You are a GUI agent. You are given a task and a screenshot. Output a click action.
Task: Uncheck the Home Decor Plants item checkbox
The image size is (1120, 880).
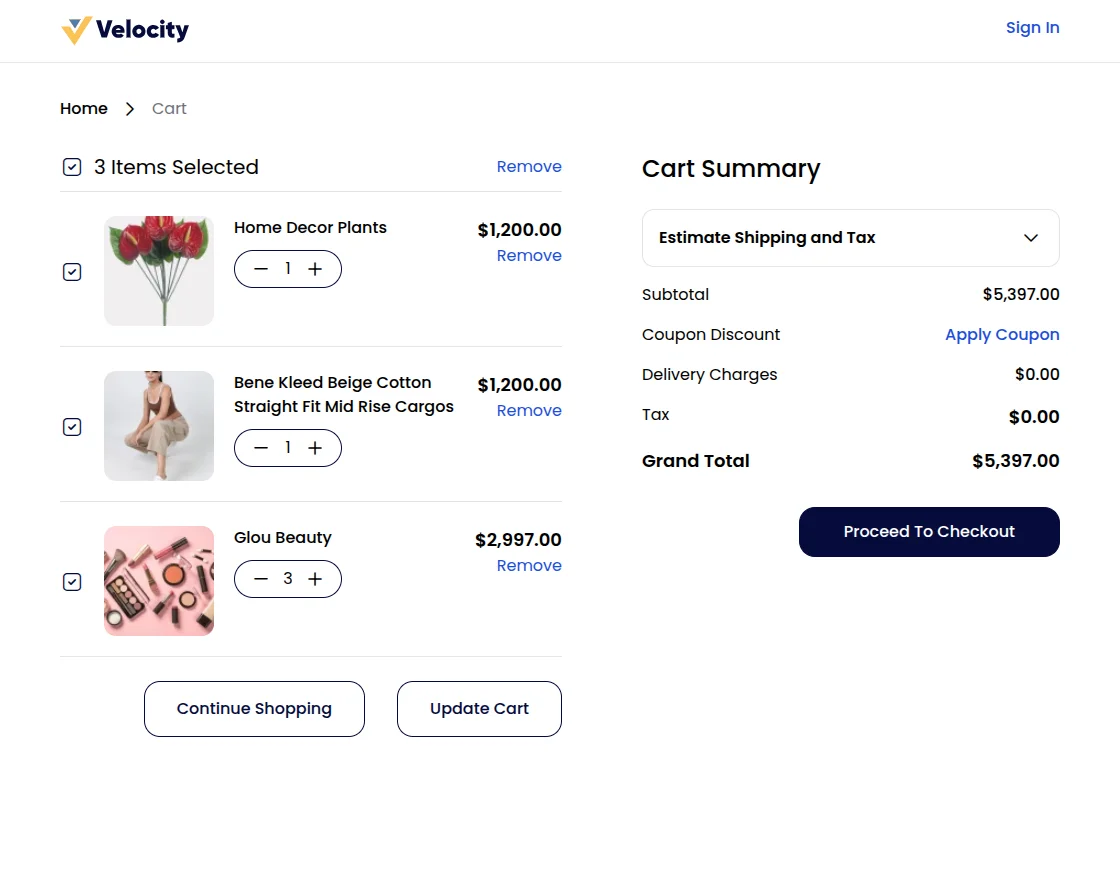tap(72, 272)
